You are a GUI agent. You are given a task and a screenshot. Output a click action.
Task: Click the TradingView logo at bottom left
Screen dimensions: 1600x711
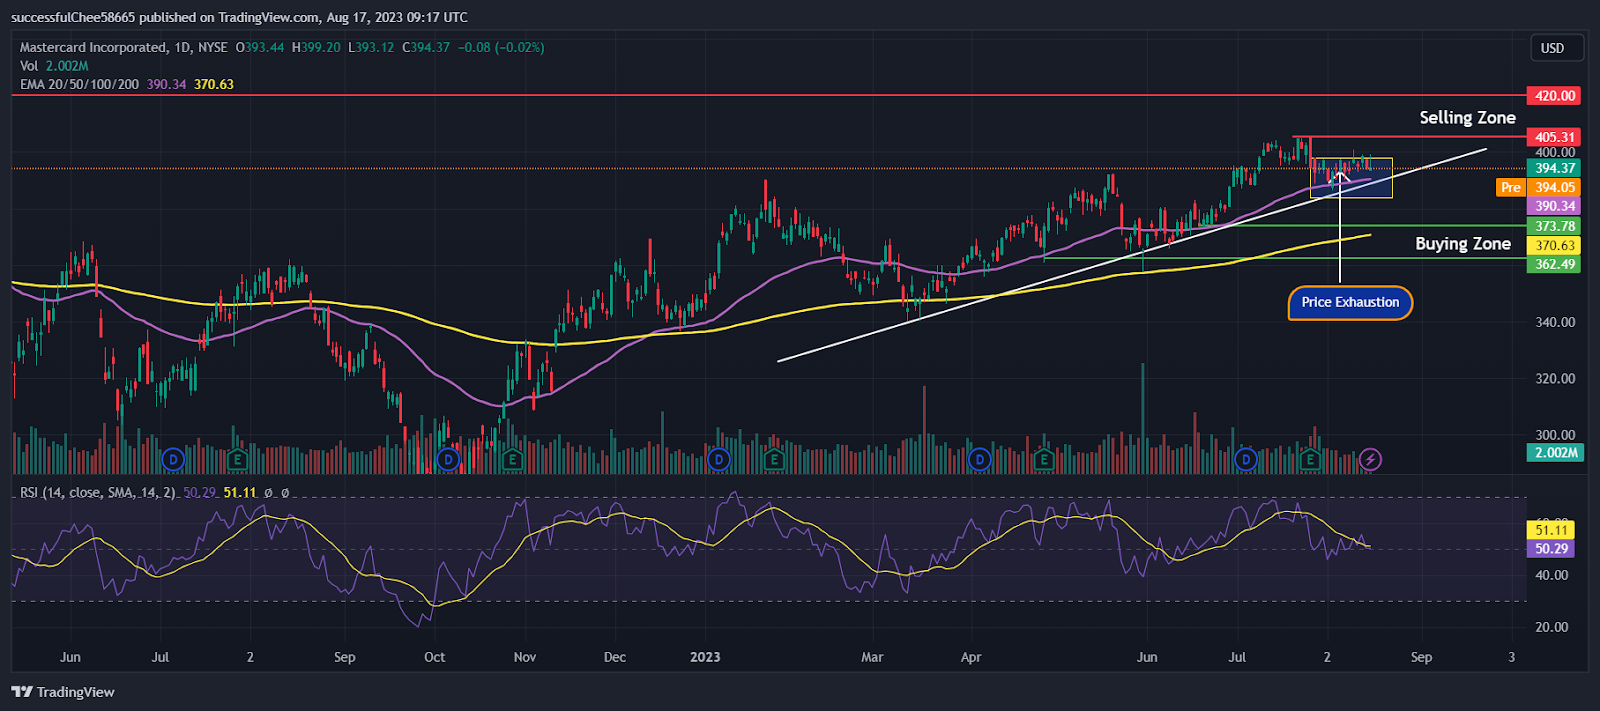coord(63,692)
